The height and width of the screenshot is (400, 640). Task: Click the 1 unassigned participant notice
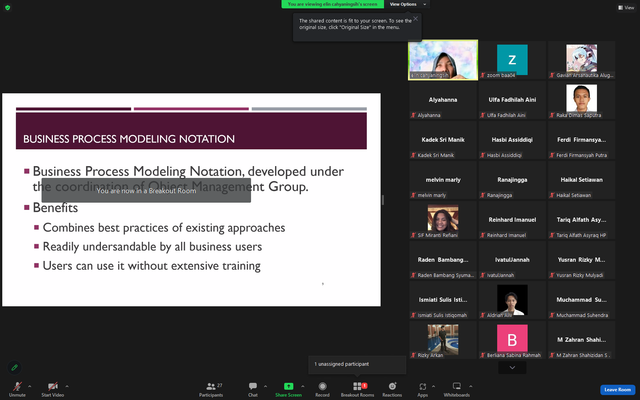pyautogui.click(x=357, y=364)
